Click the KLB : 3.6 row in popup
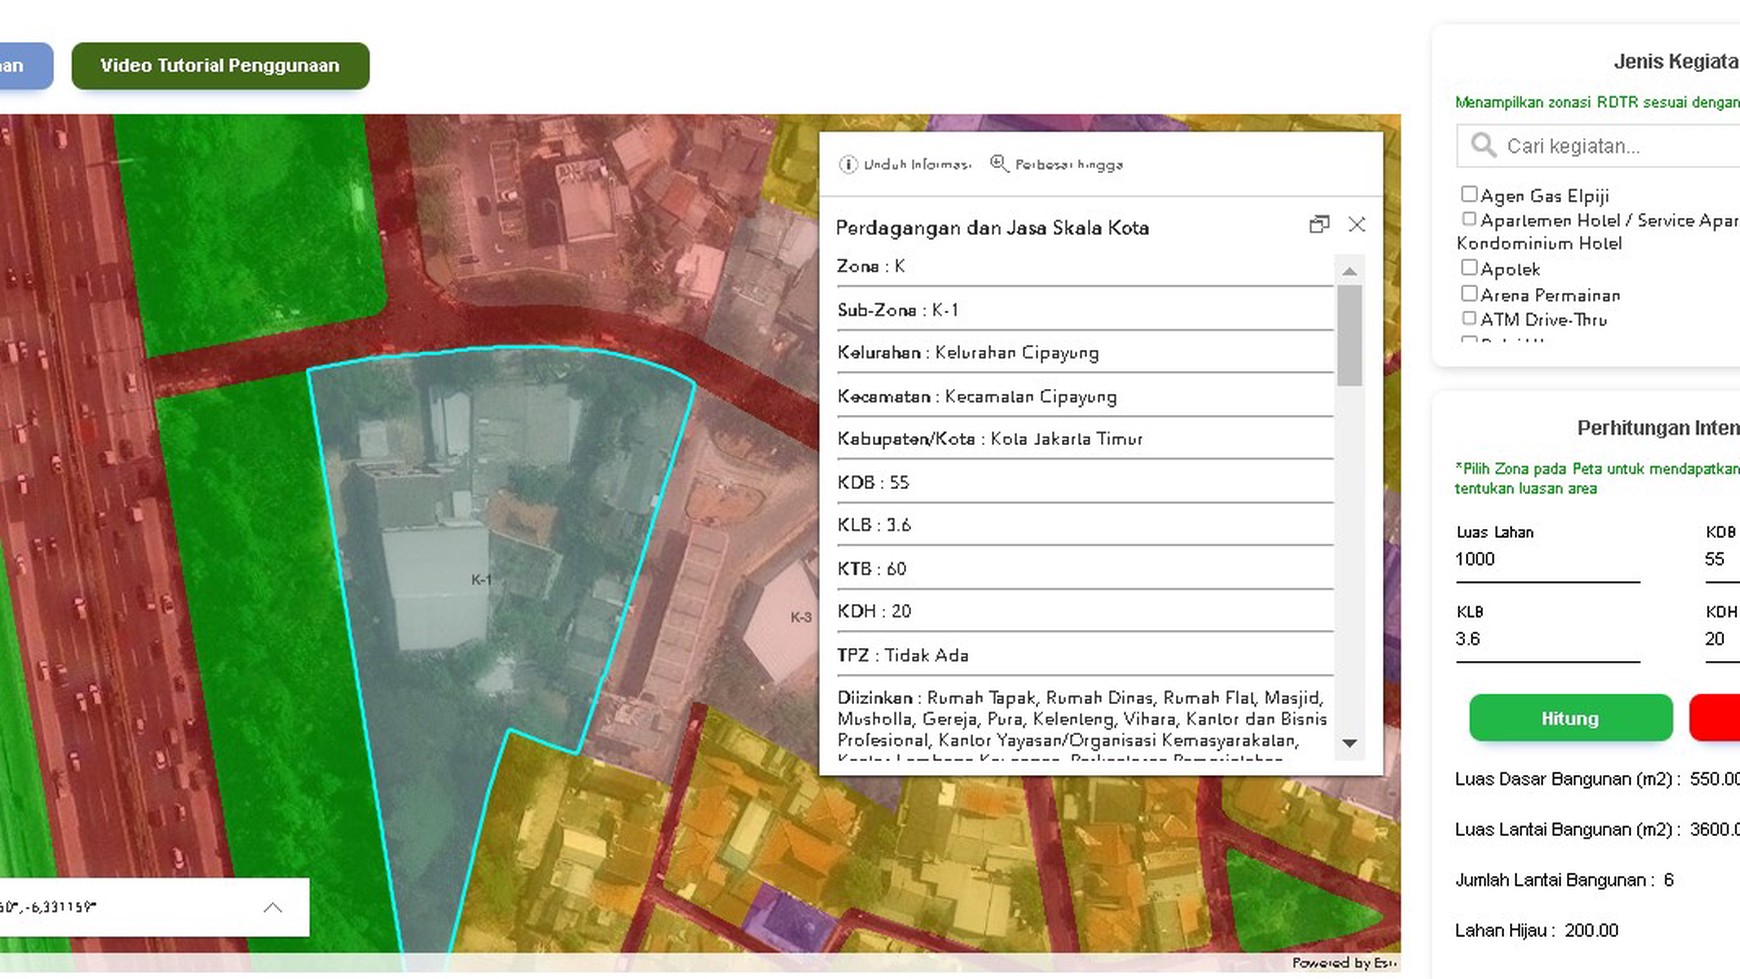This screenshot has height=979, width=1740. tap(1085, 525)
